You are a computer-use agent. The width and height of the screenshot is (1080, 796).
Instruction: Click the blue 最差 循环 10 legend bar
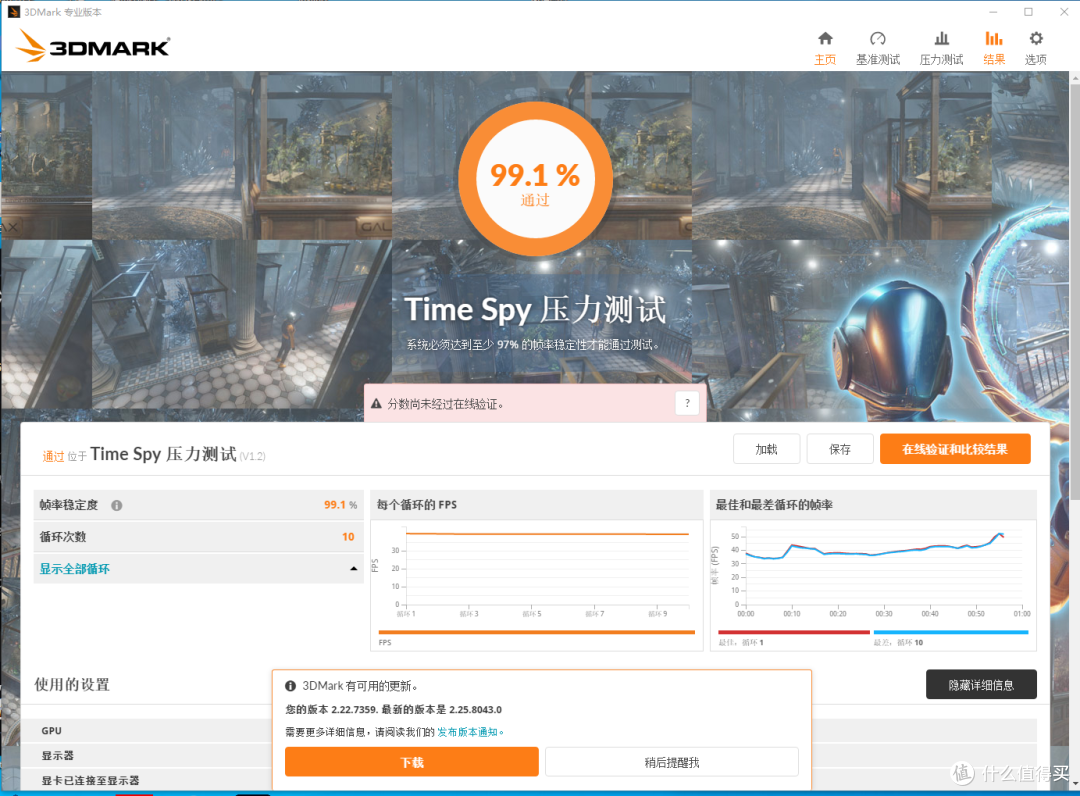[x=951, y=632]
